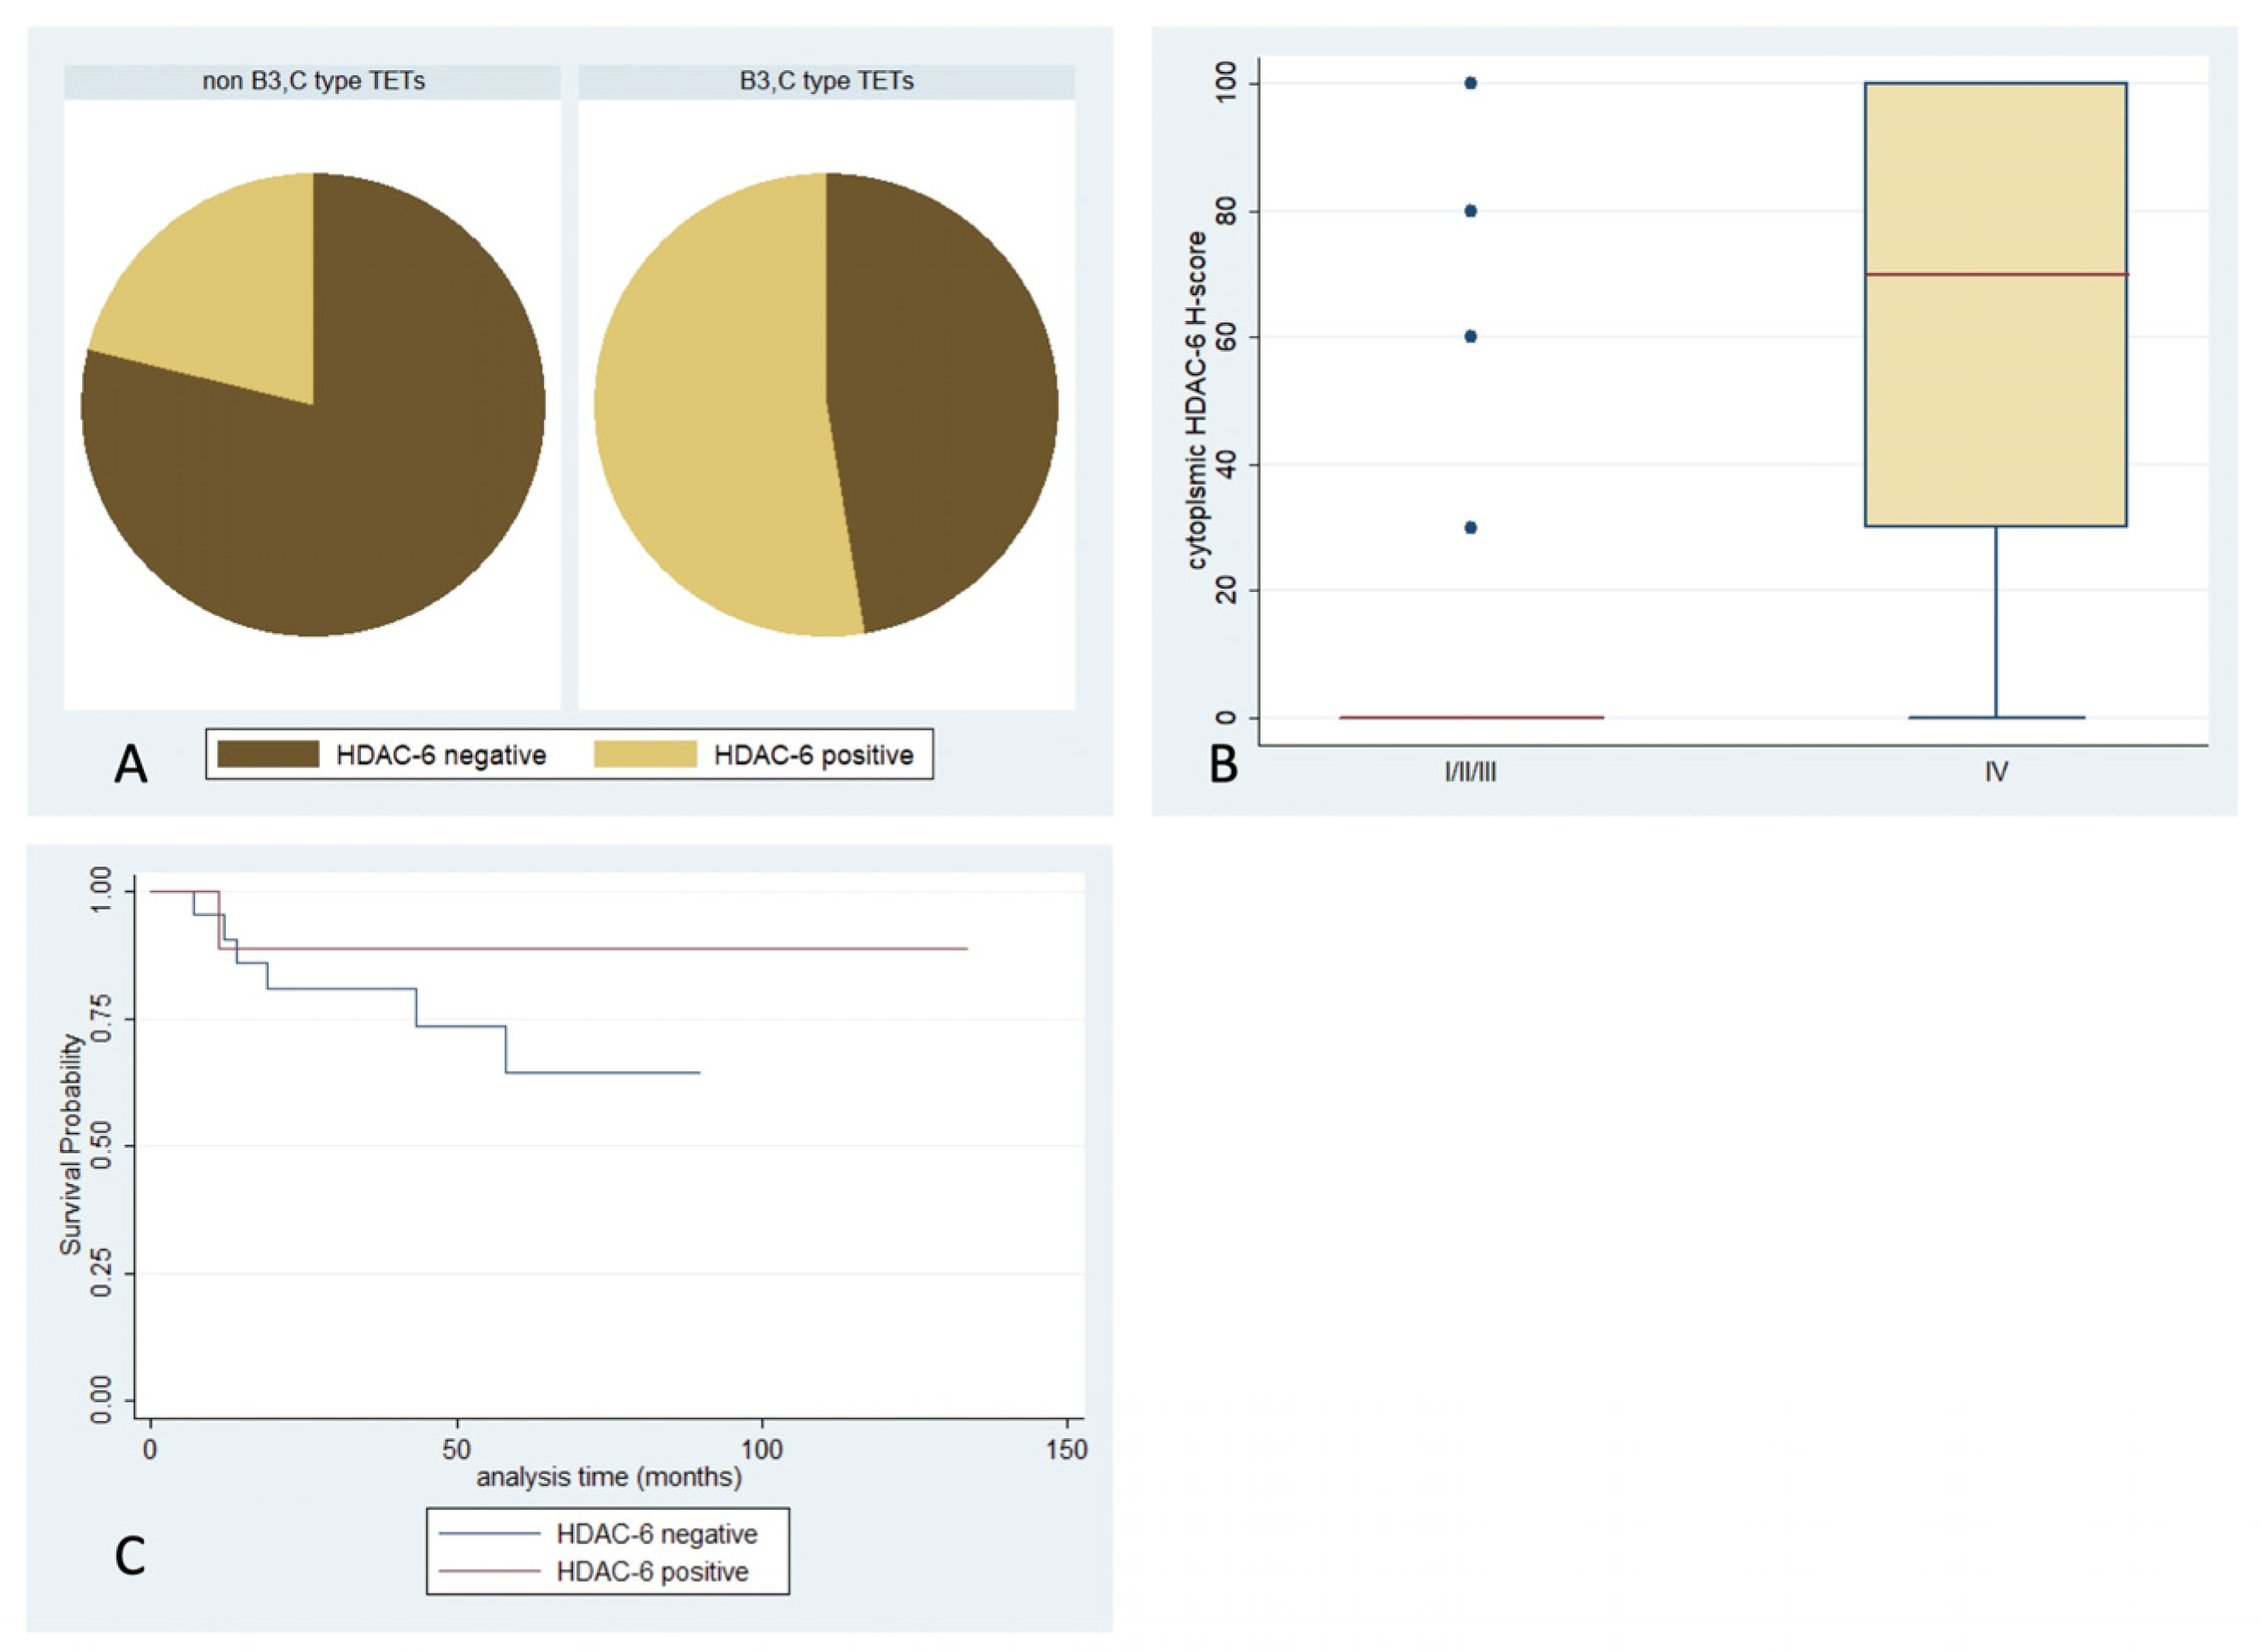Select the 'non B3,C type TETs' header
This screenshot has height=1652, width=2262.
(313, 81)
